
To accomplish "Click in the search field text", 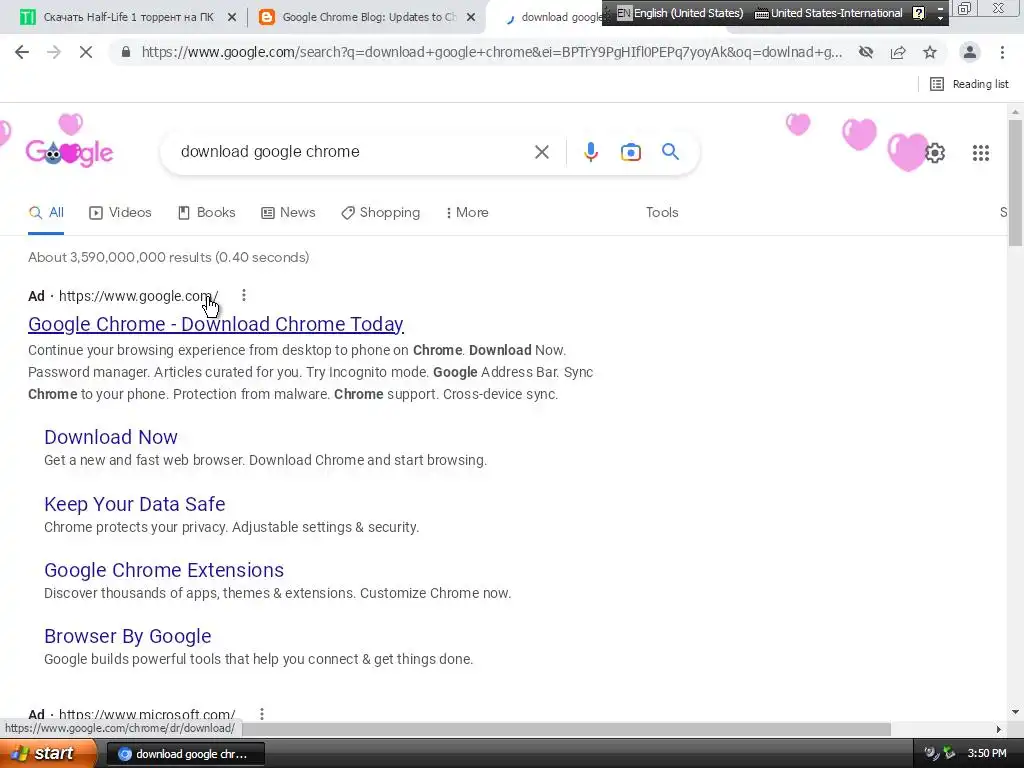I will (x=270, y=152).
